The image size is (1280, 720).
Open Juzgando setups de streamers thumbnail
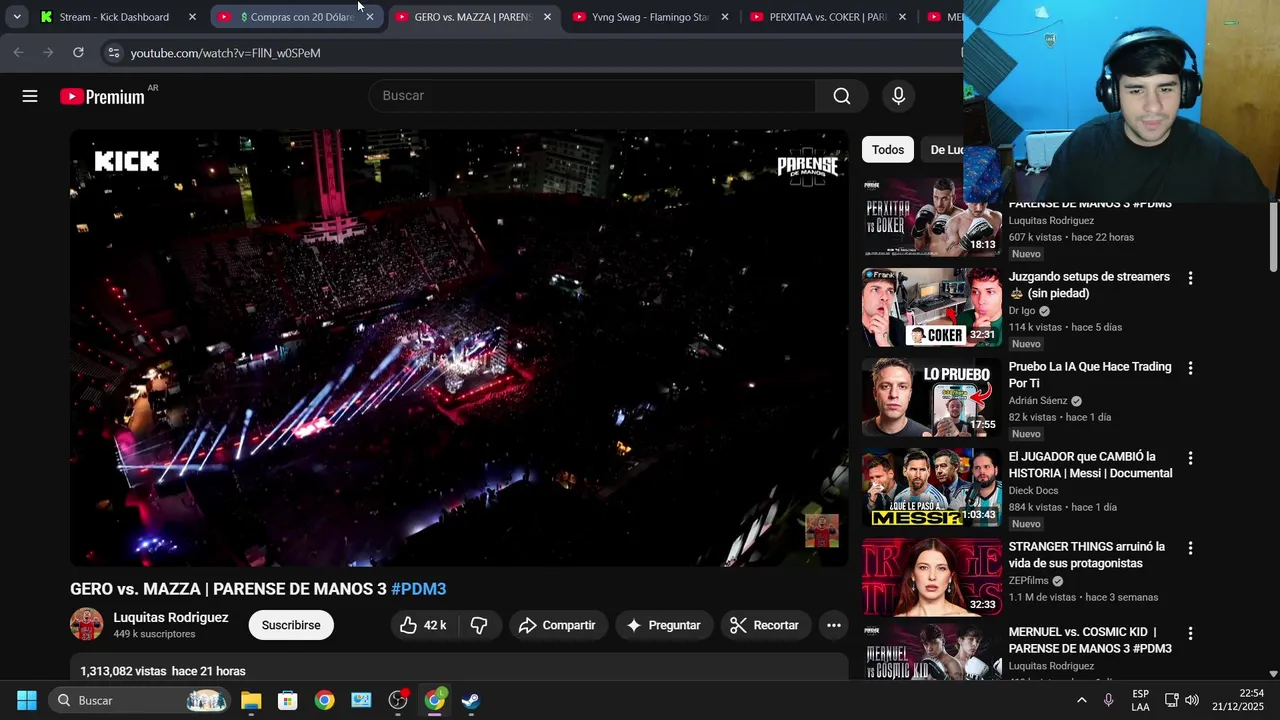932,307
